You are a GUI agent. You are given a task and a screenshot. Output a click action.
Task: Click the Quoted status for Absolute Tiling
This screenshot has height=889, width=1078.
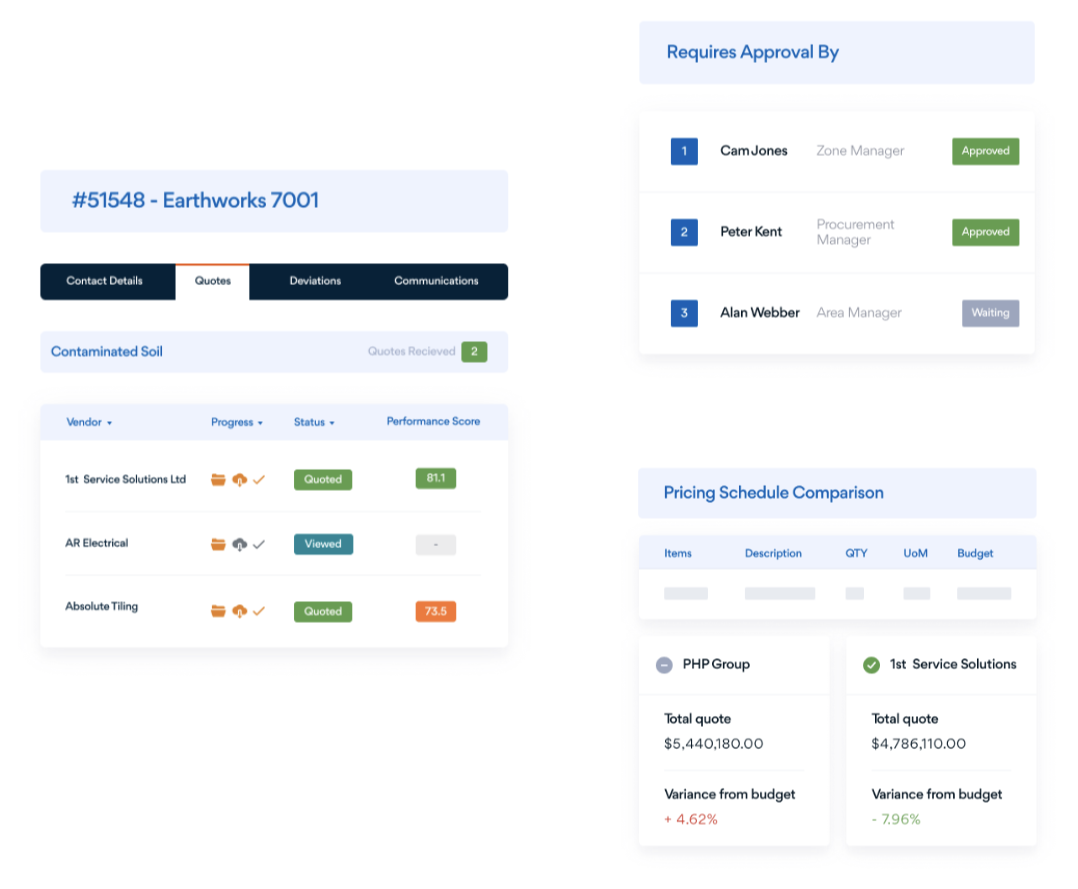click(x=323, y=611)
